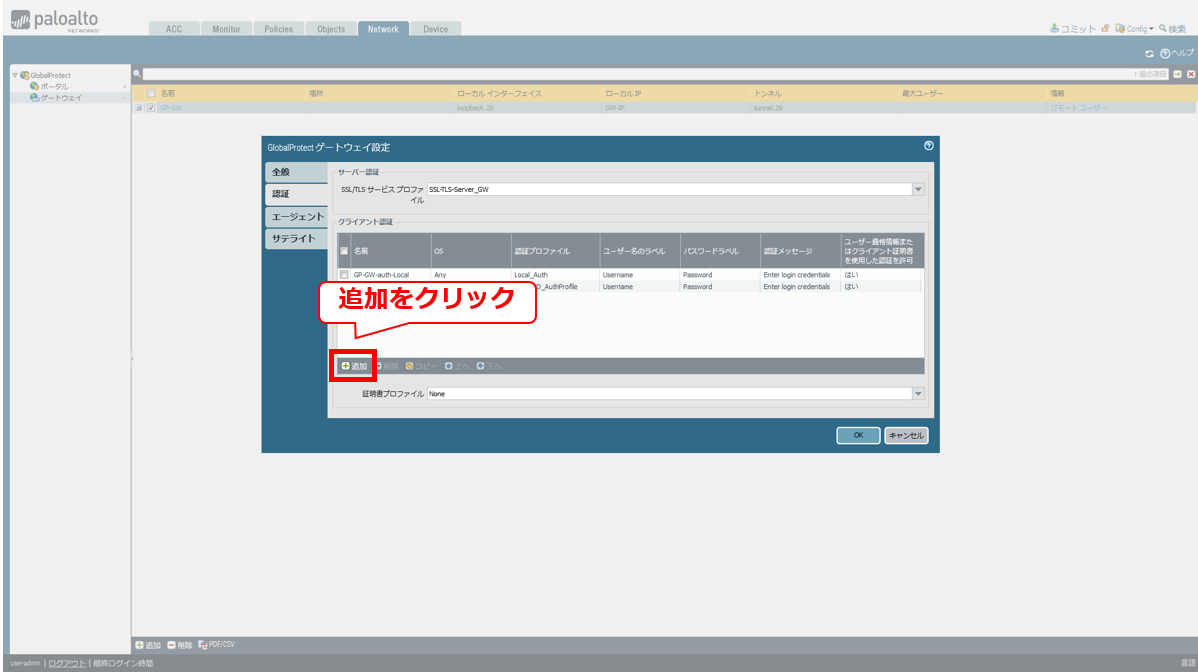Toggle select-all checkbox in クライアント認証 table header

344,250
